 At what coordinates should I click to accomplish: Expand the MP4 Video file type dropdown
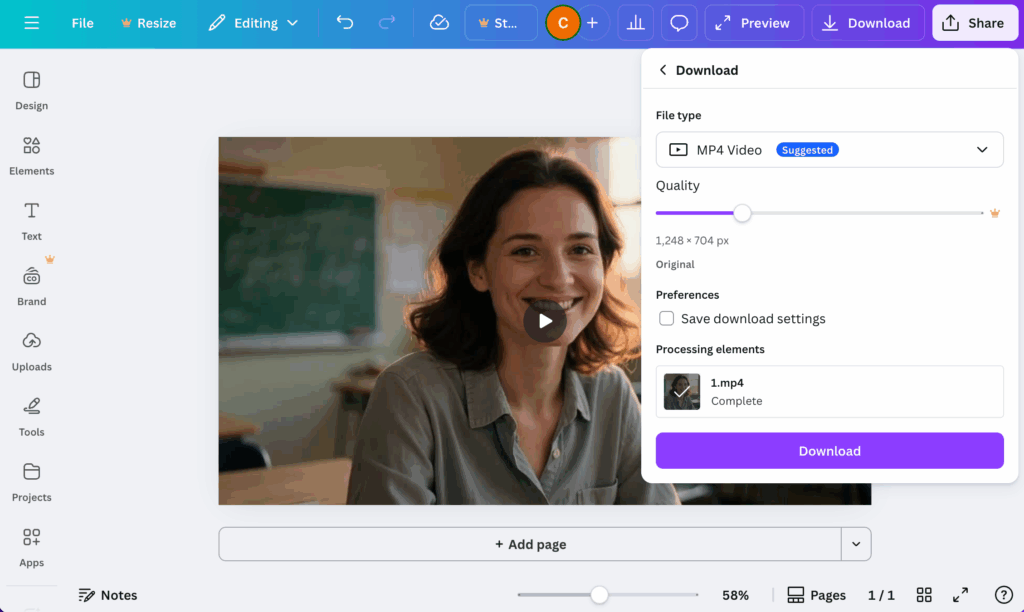829,150
